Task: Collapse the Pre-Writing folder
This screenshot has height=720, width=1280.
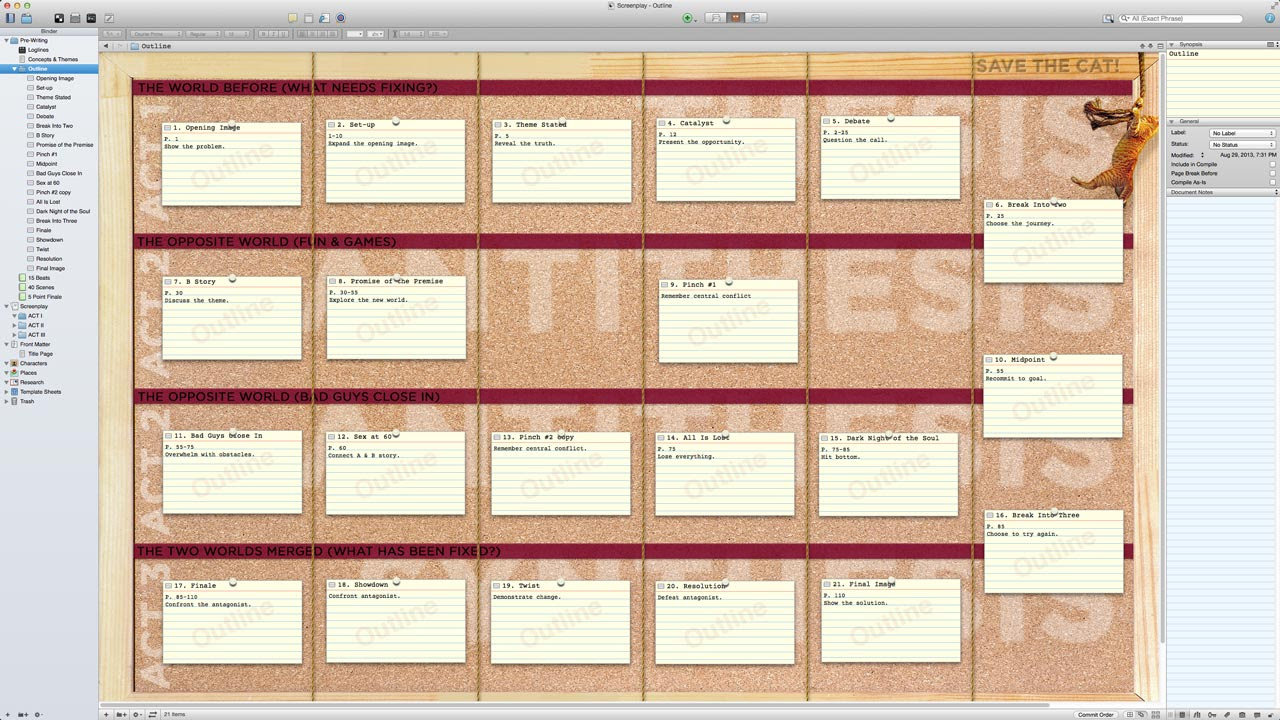Action: click(x=7, y=40)
